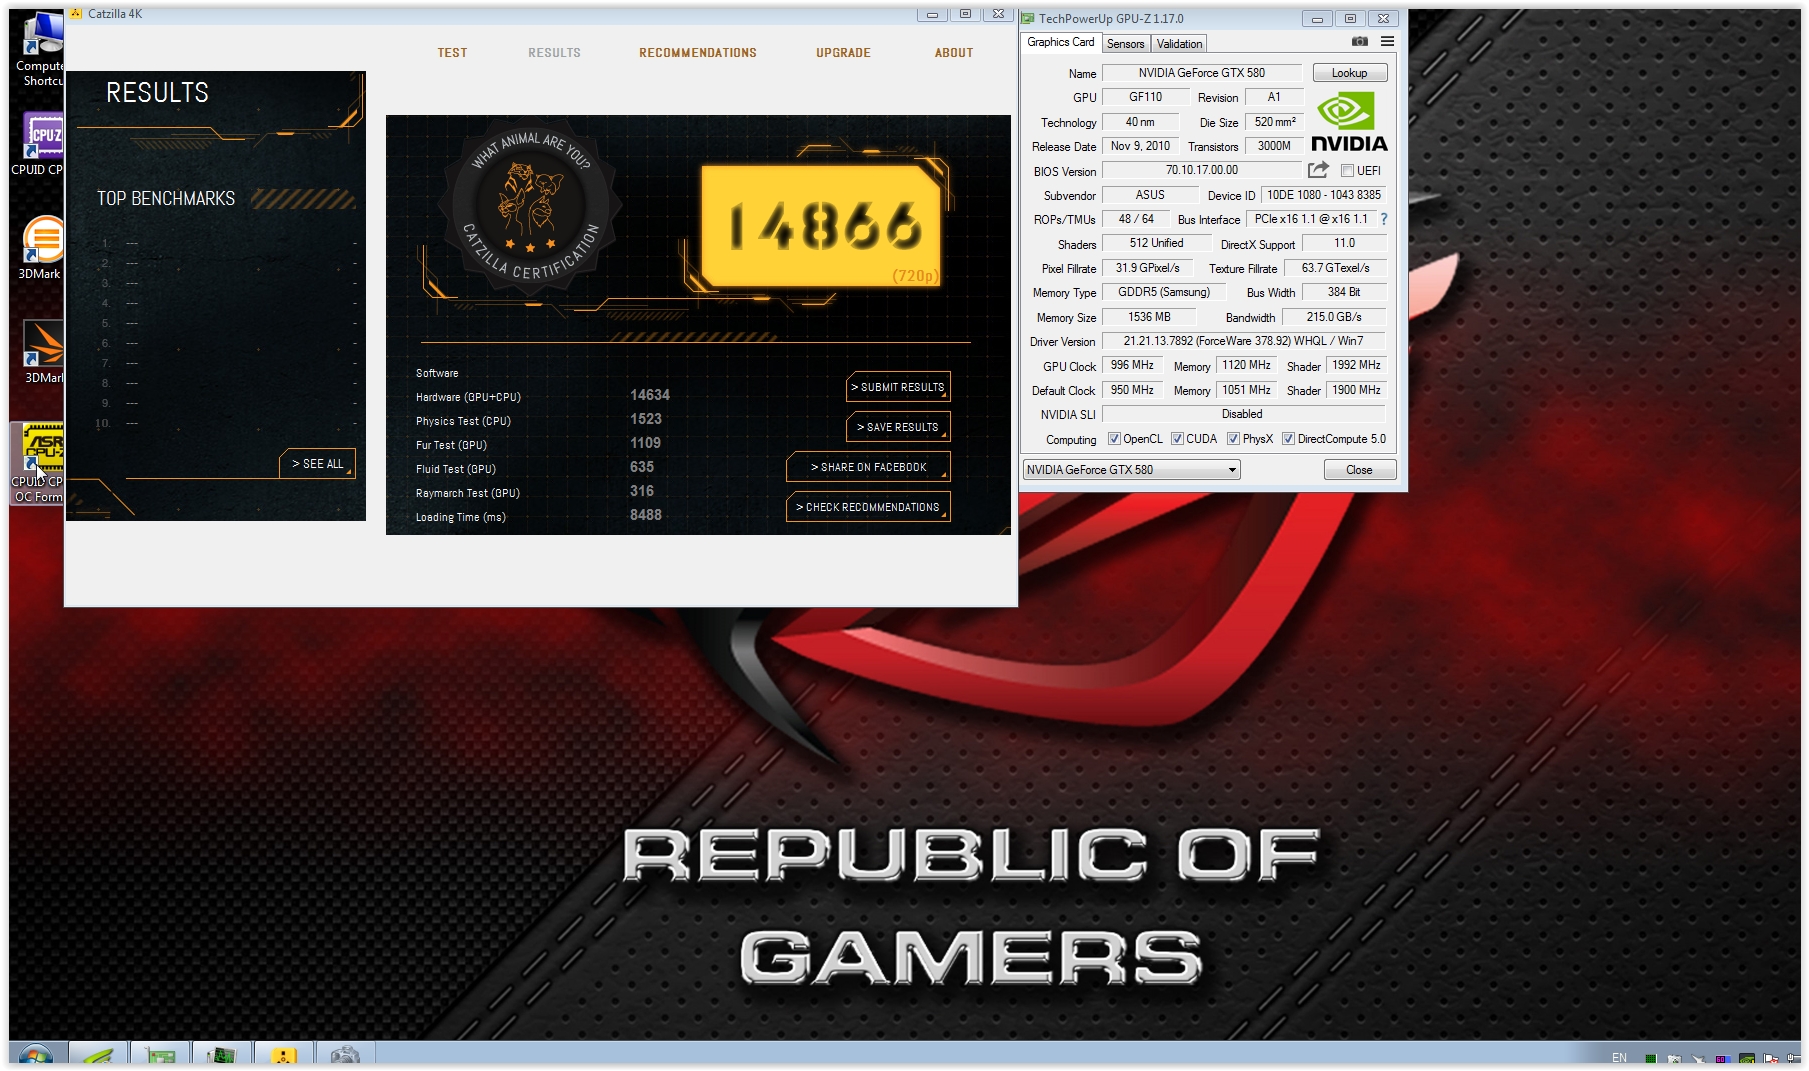The height and width of the screenshot is (1071, 1809).
Task: Click the Name field showing NVIDIA GeForce GTX 580
Action: tap(1201, 73)
